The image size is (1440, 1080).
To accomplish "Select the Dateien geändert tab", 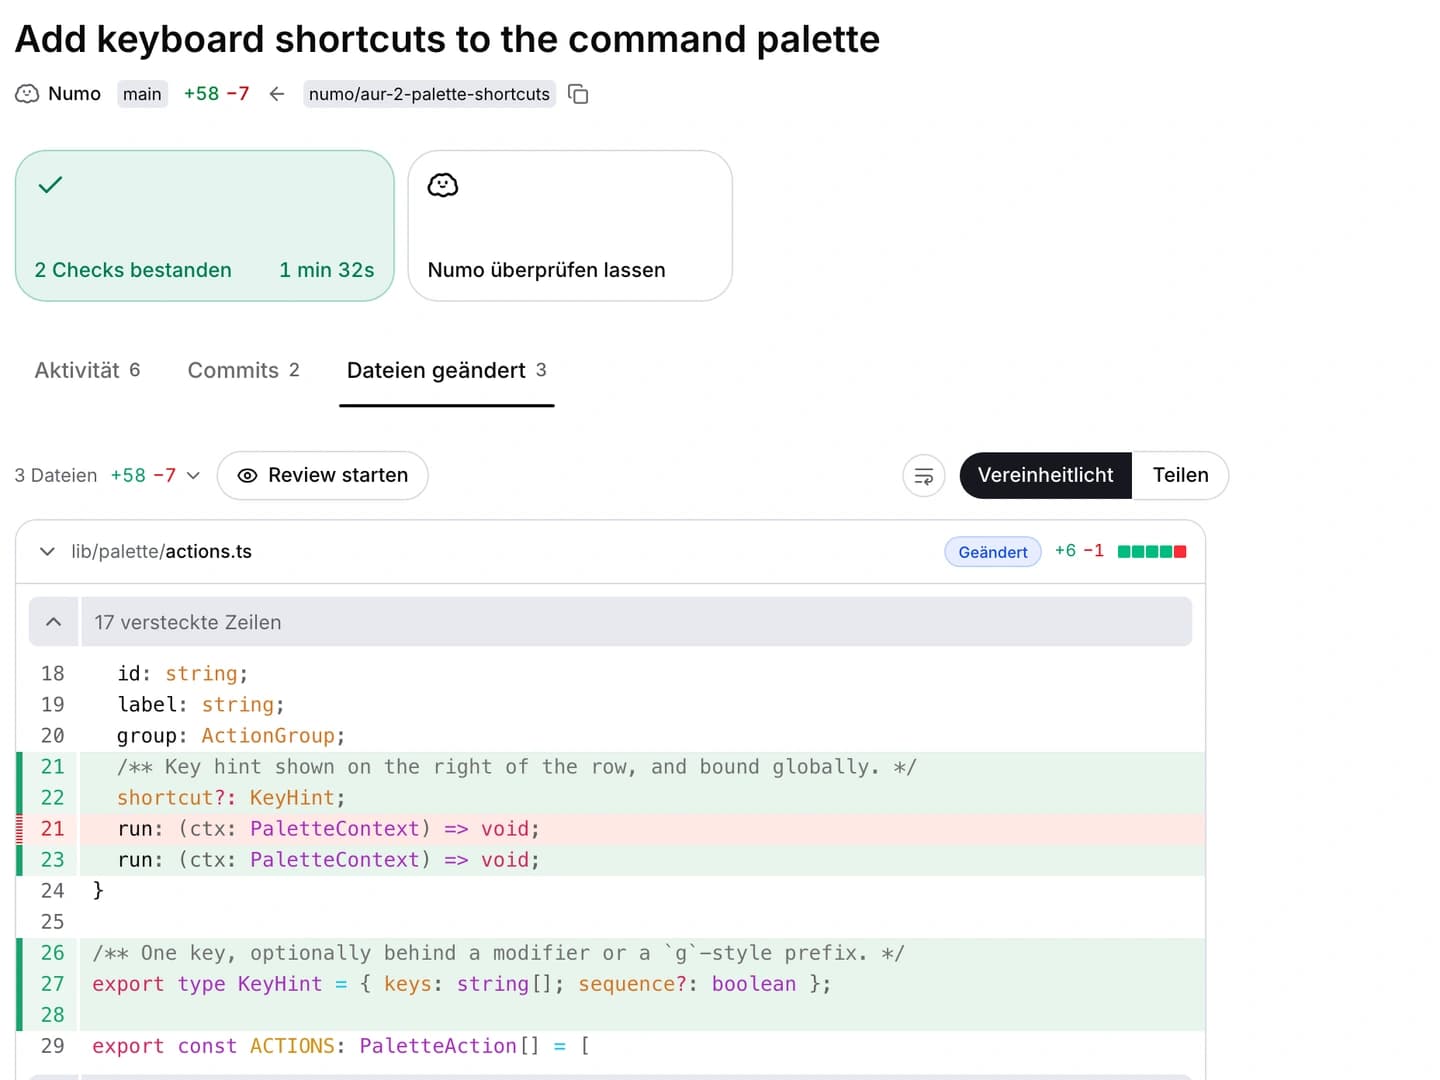I will click(x=447, y=371).
